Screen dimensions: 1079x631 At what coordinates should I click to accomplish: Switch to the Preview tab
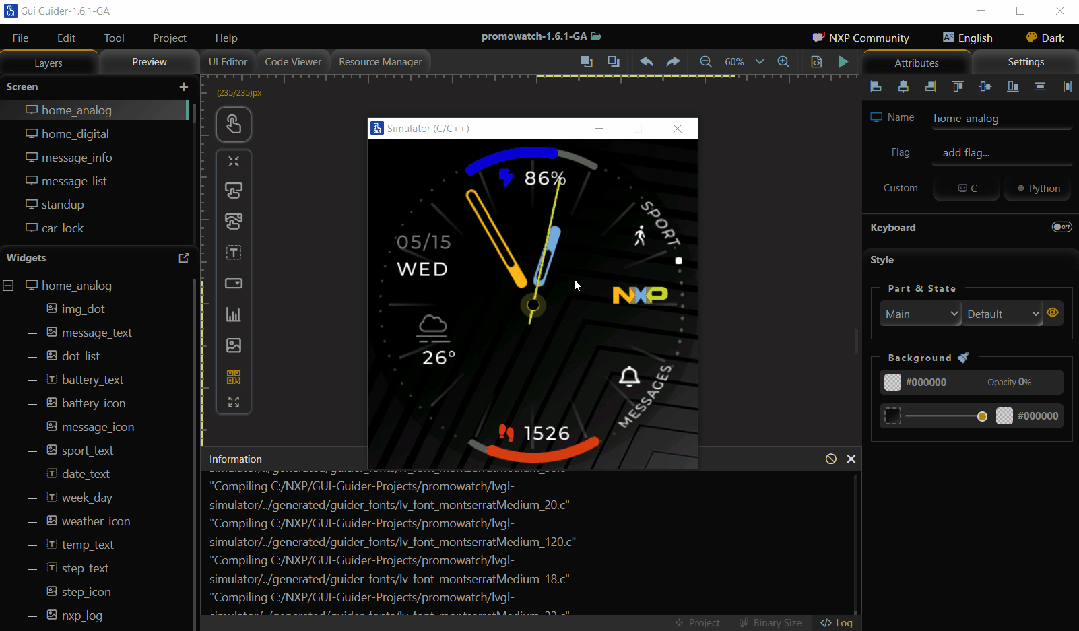tap(149, 62)
